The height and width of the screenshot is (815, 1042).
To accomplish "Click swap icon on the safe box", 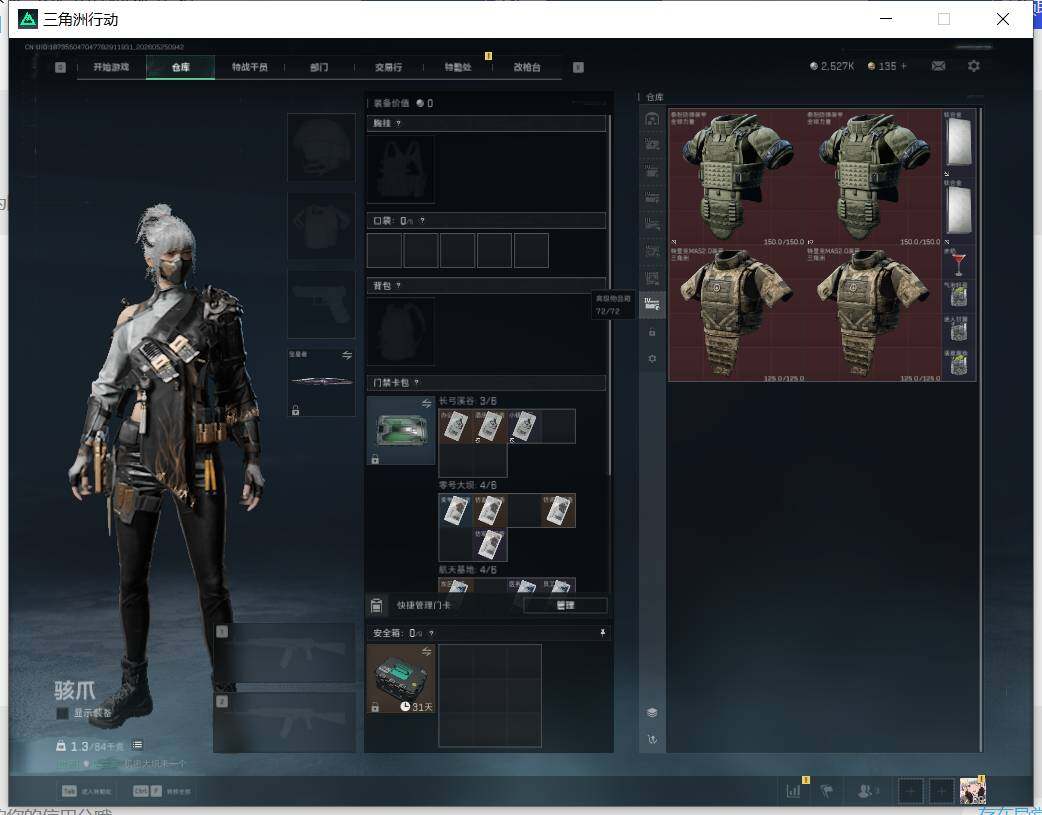I will click(x=427, y=651).
